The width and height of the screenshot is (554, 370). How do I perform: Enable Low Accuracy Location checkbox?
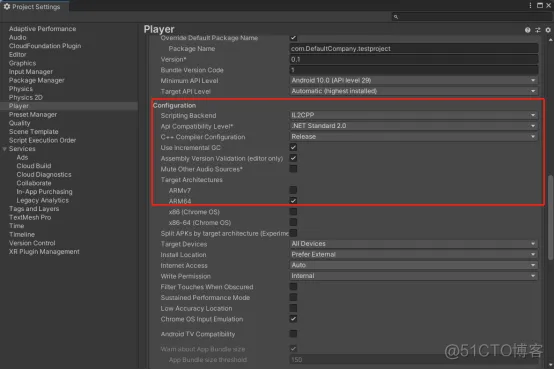coord(293,308)
